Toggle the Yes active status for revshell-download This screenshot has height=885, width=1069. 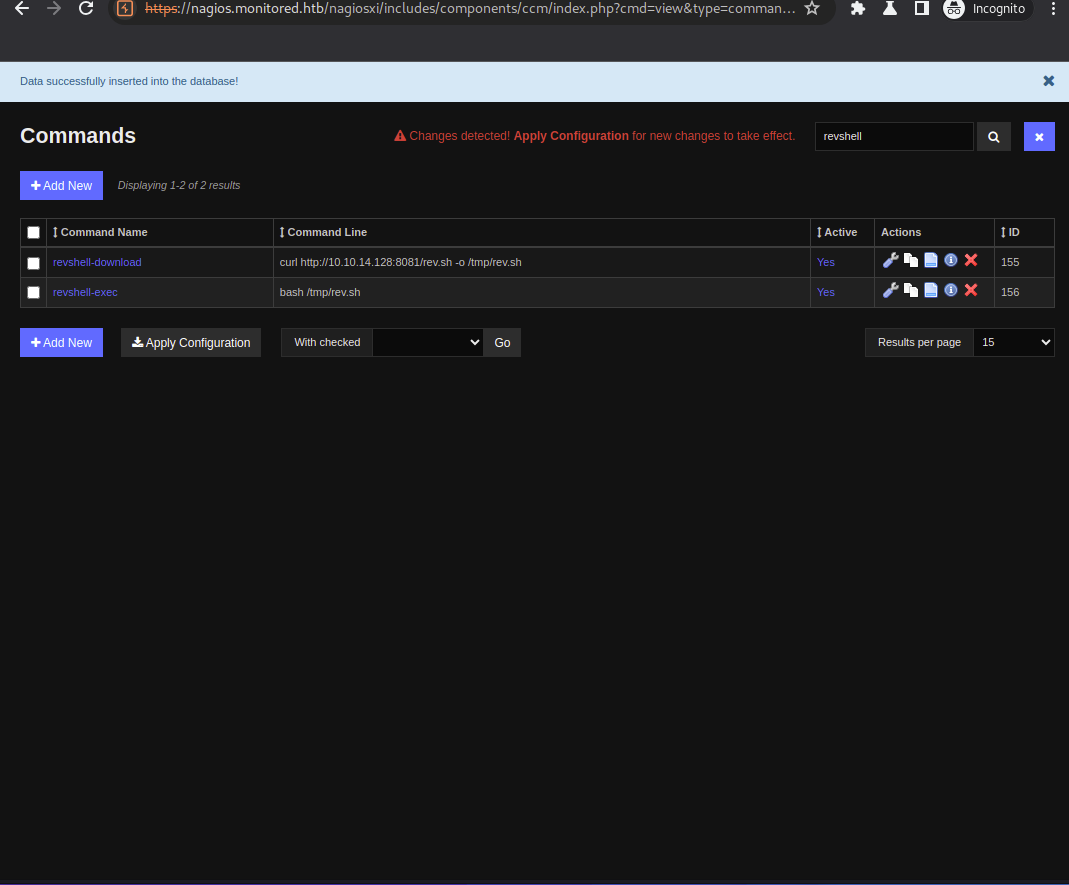(x=826, y=262)
